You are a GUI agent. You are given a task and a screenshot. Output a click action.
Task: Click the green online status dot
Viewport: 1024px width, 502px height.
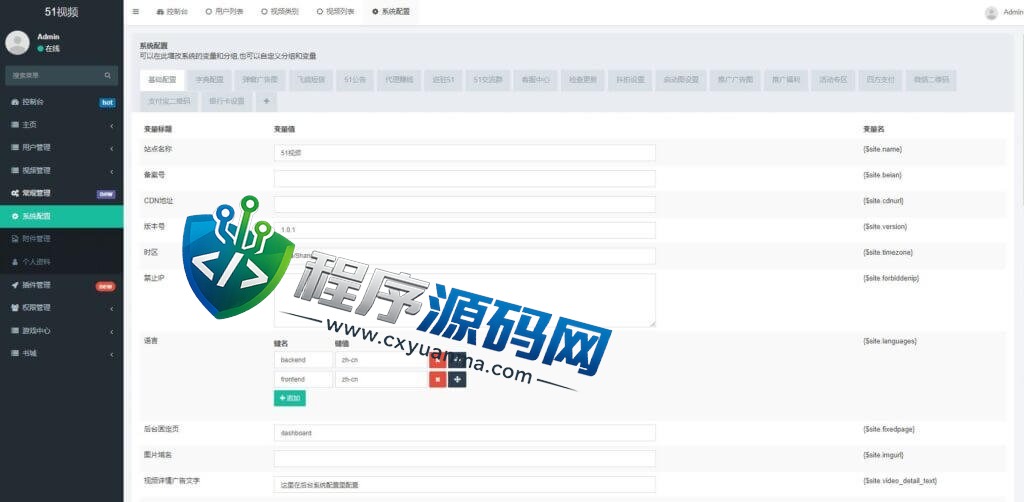40,49
